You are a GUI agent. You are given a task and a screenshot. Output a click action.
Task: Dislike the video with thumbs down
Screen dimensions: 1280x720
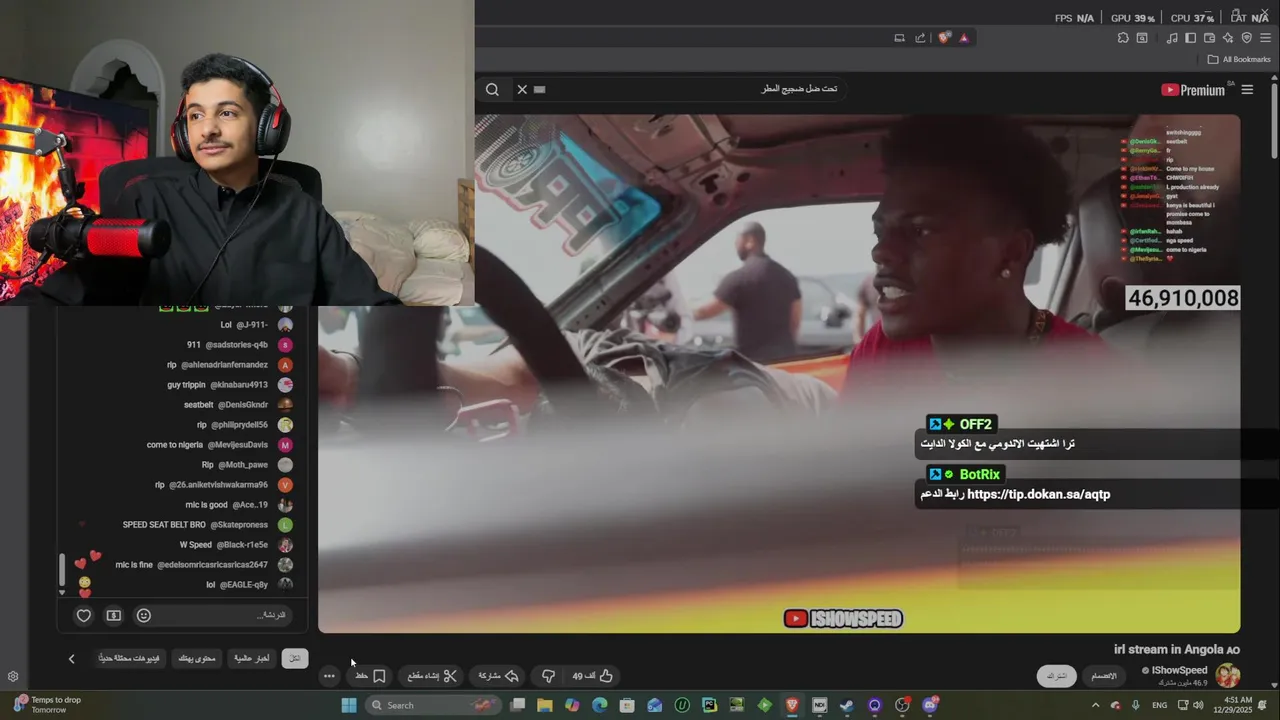(x=548, y=676)
